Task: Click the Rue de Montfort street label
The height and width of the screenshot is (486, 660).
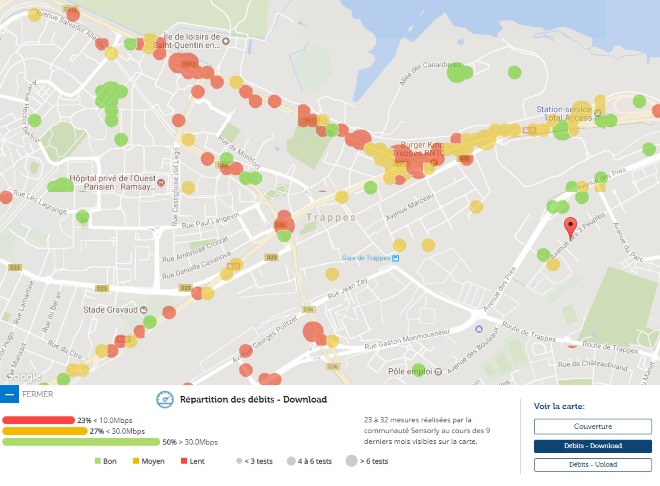Action: pos(239,152)
